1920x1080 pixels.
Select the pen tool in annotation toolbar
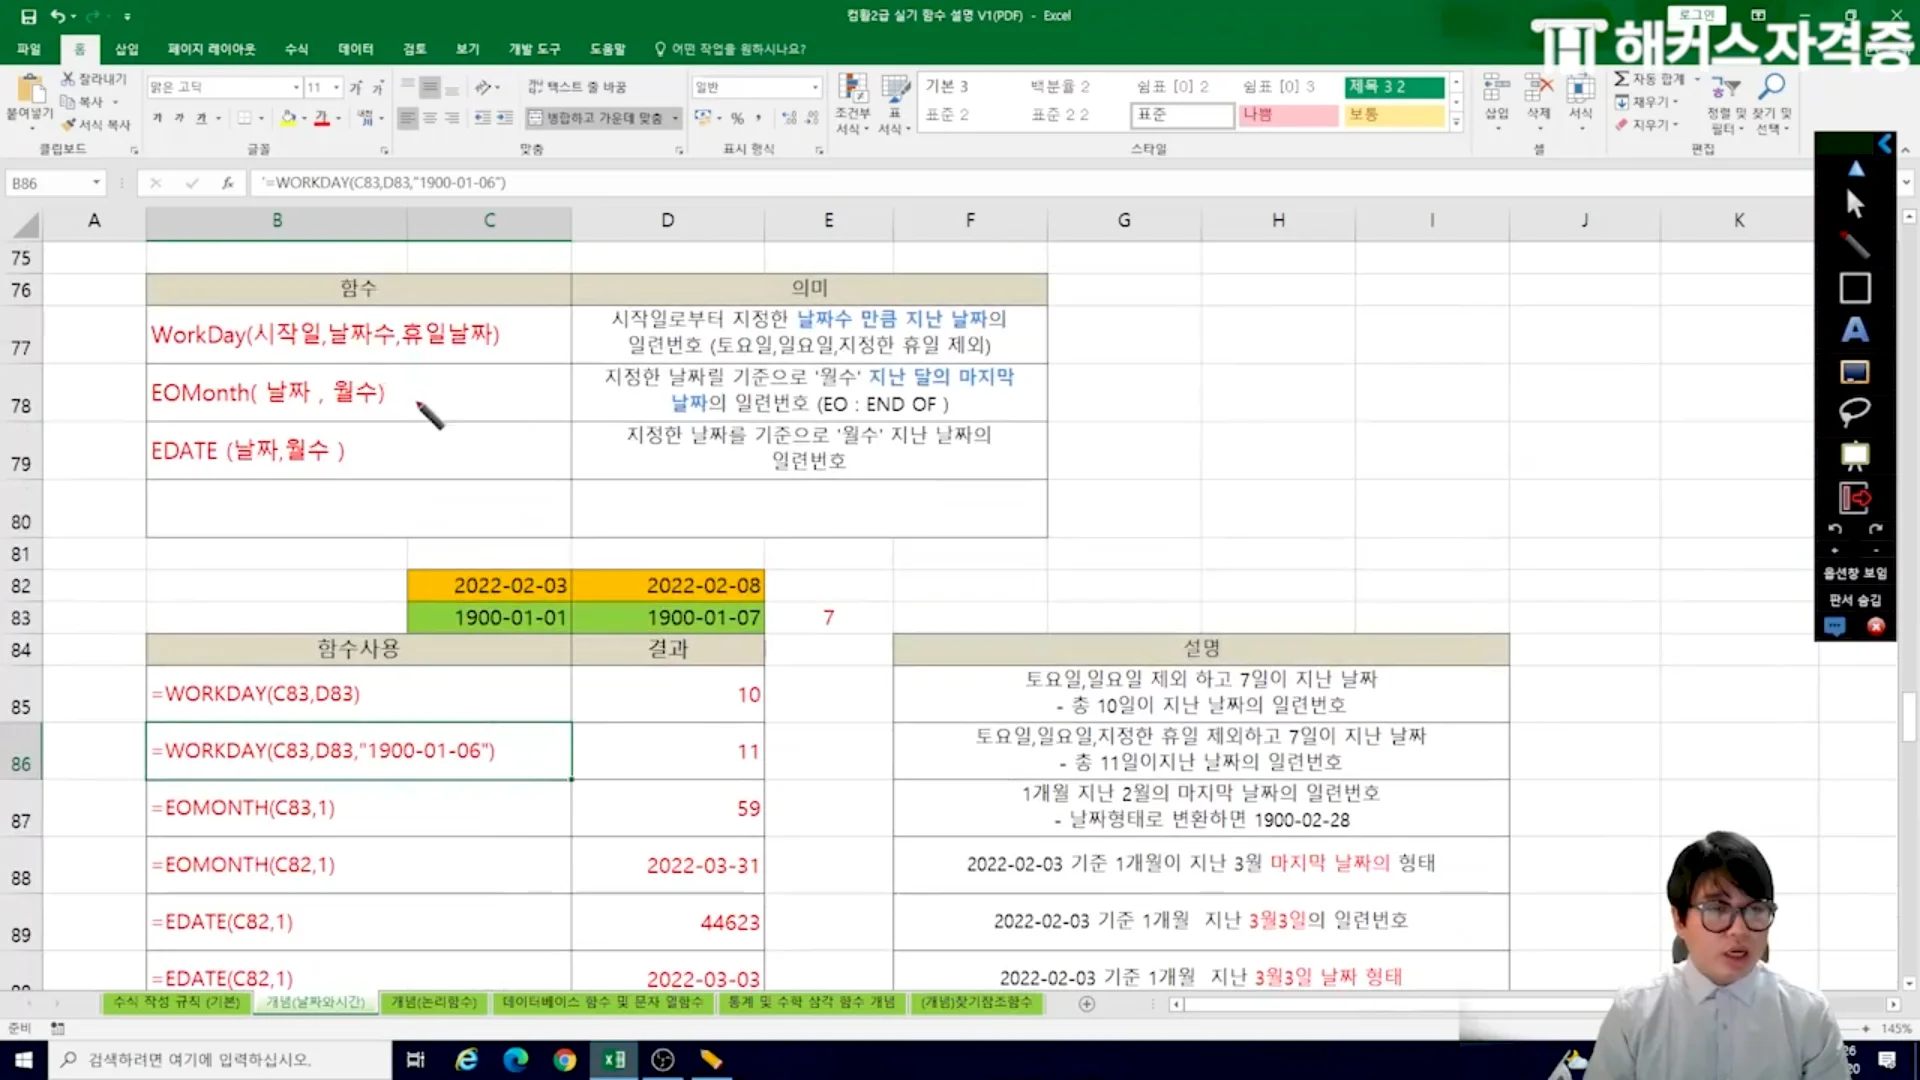tap(1855, 246)
